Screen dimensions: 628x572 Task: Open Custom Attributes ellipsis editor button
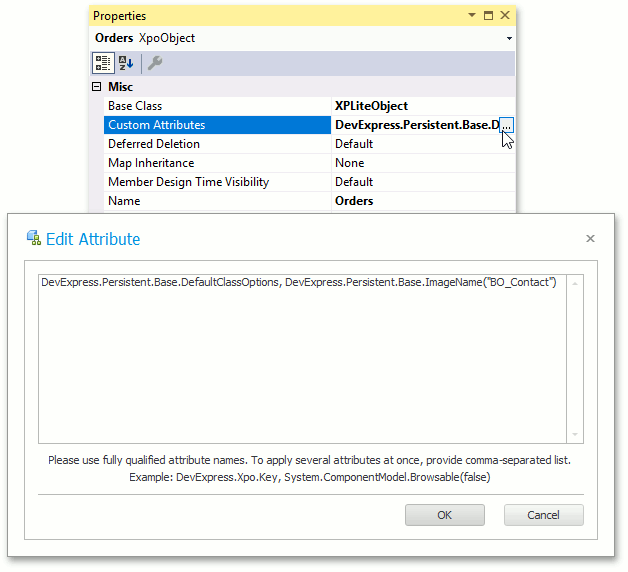click(506, 125)
